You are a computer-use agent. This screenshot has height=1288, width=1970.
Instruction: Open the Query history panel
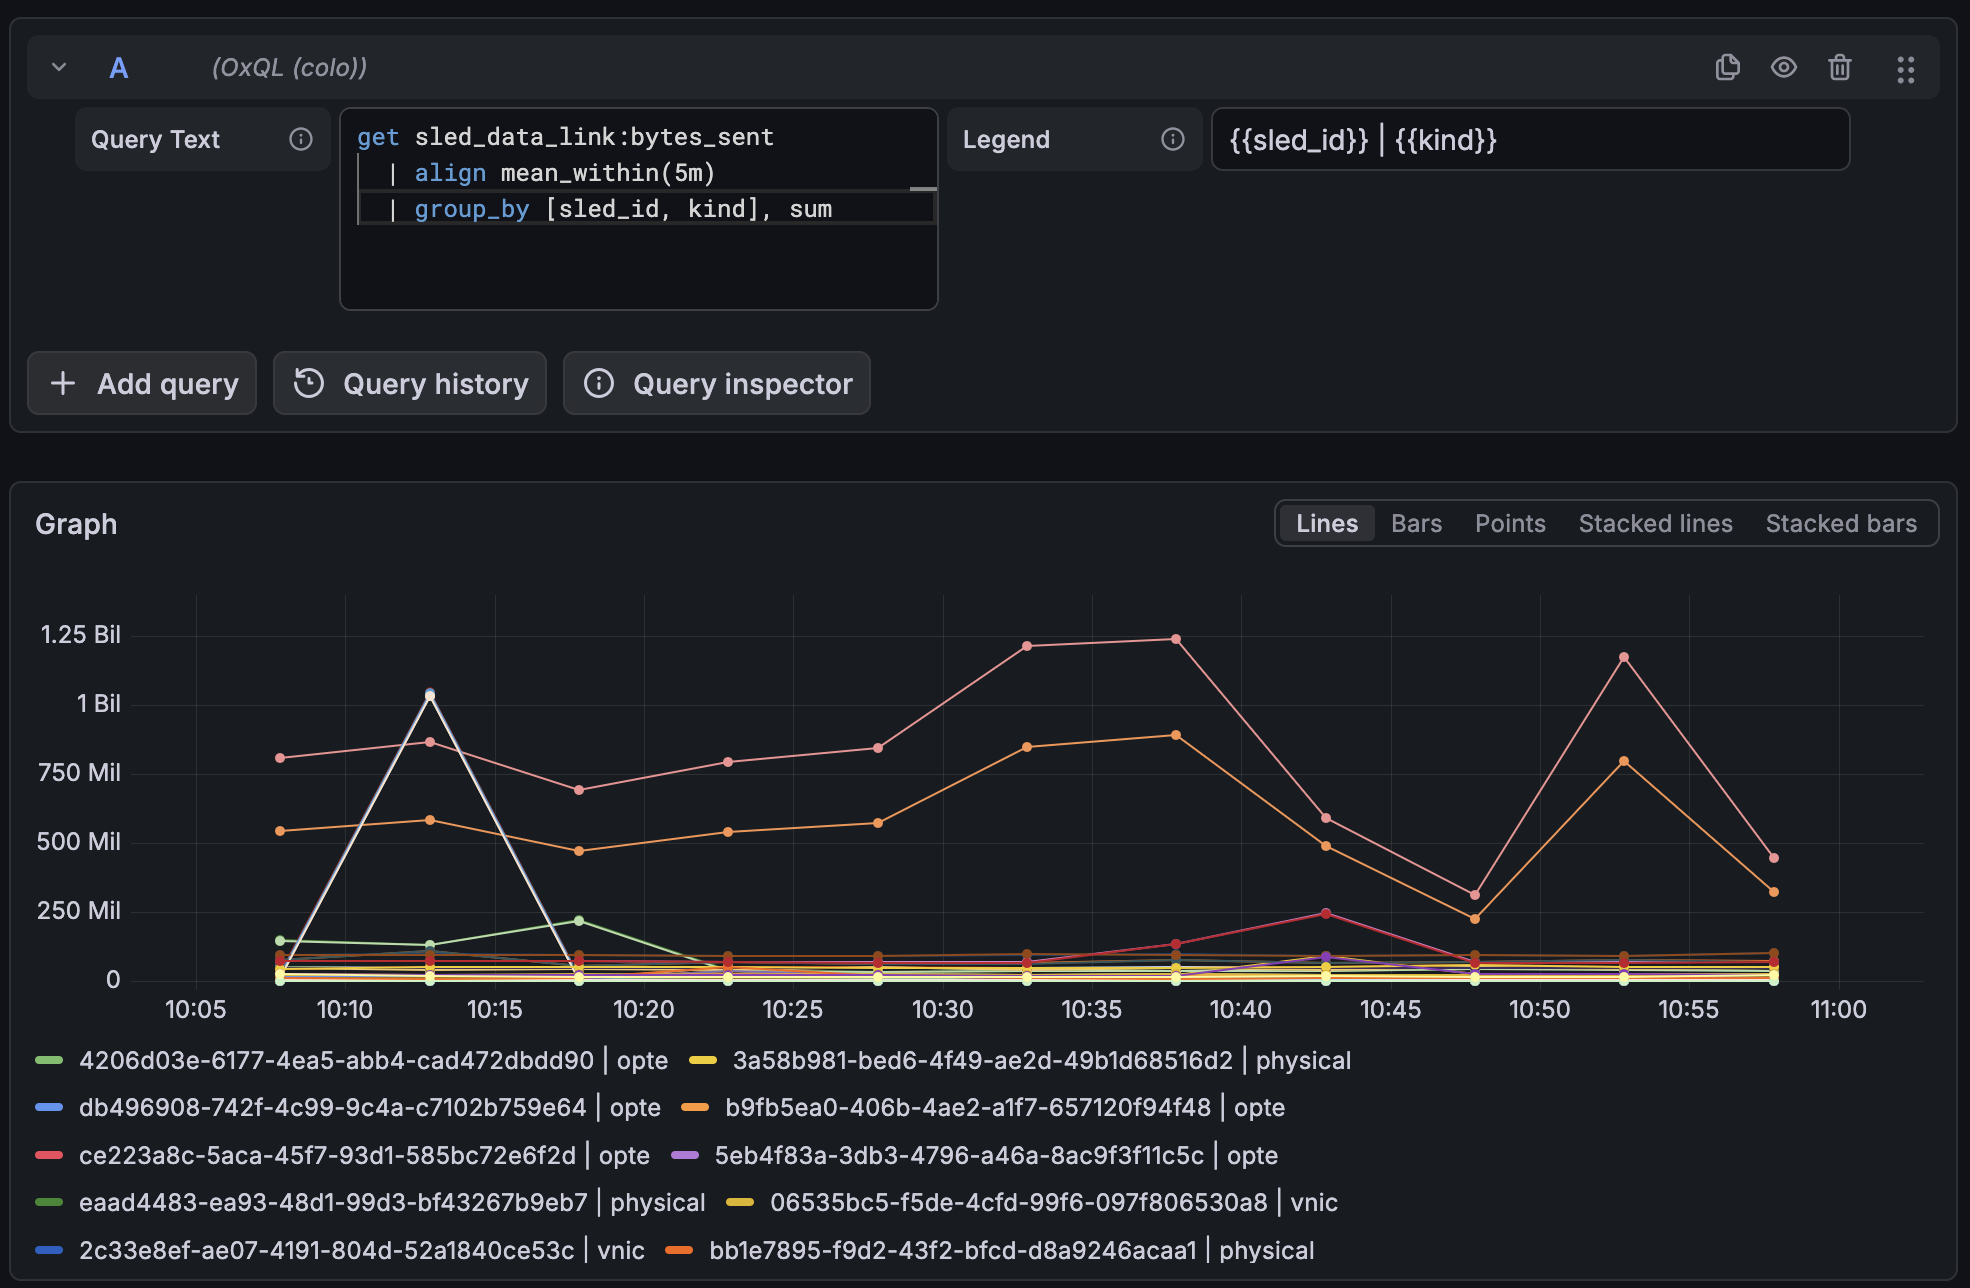(x=409, y=383)
